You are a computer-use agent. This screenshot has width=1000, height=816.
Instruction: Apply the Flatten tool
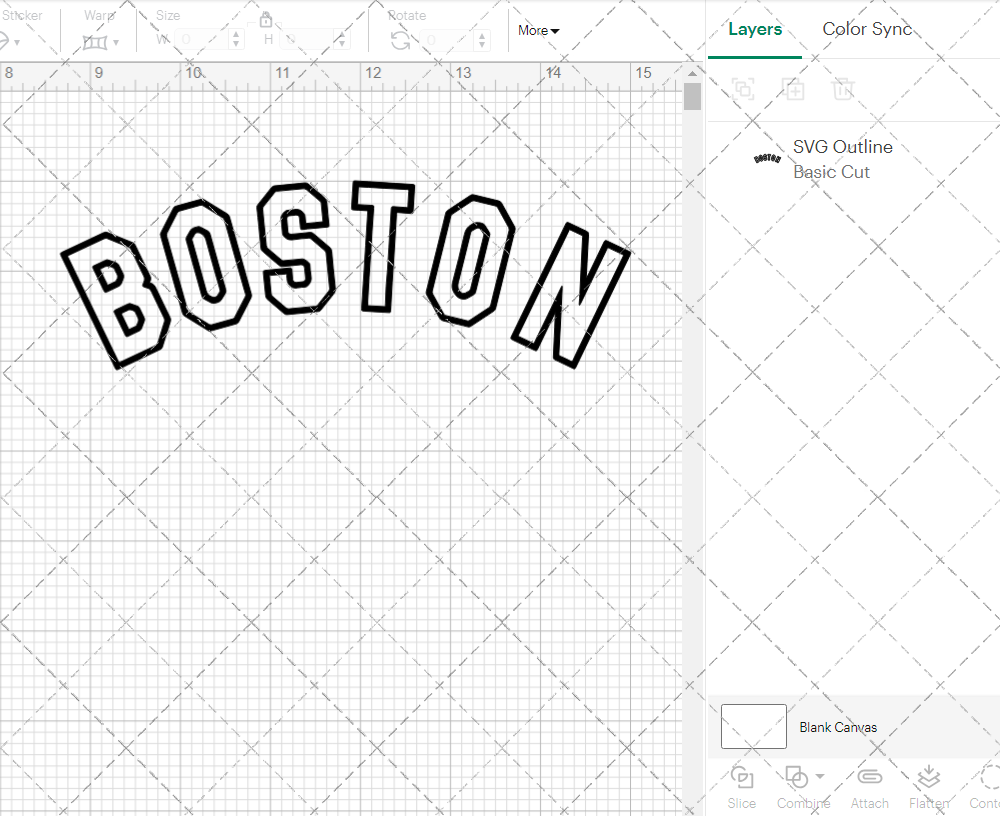(x=928, y=778)
